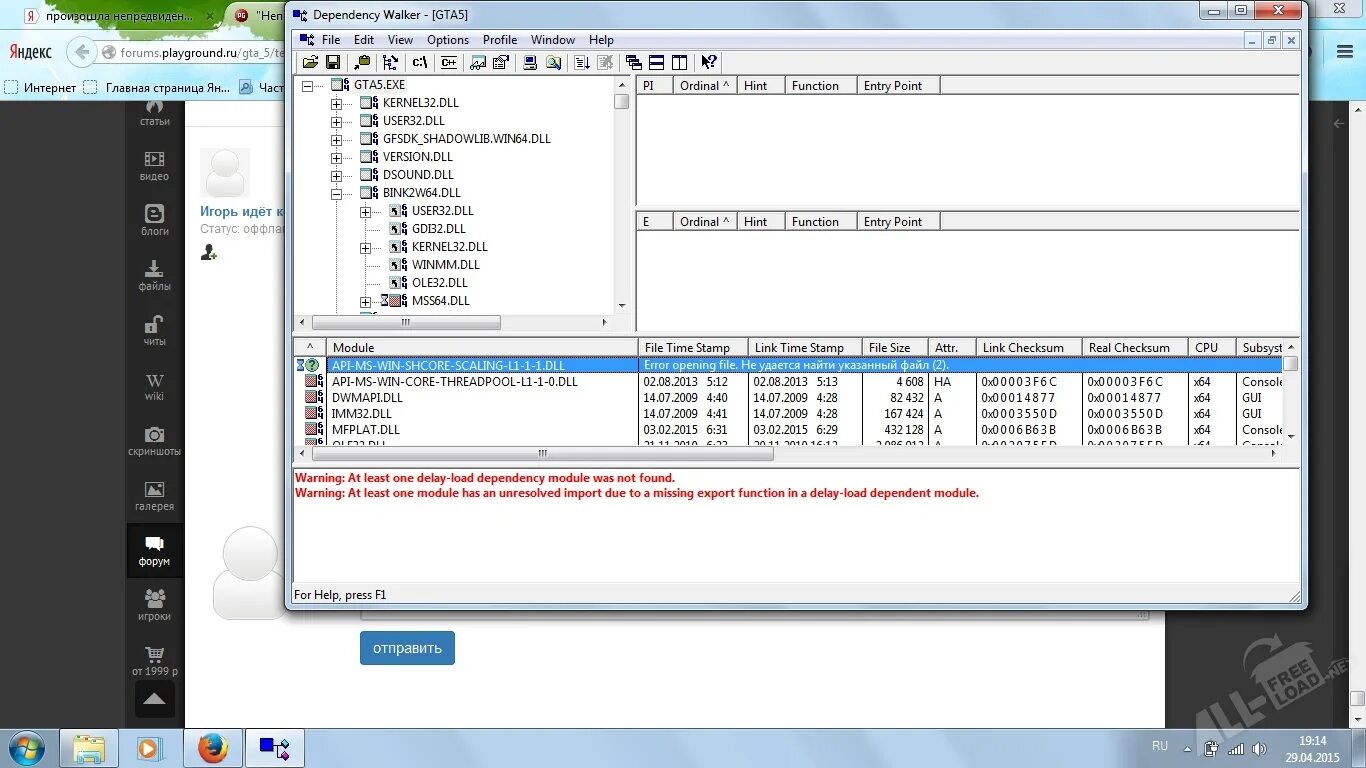
Task: Open System Information computer icon
Action: [530, 62]
